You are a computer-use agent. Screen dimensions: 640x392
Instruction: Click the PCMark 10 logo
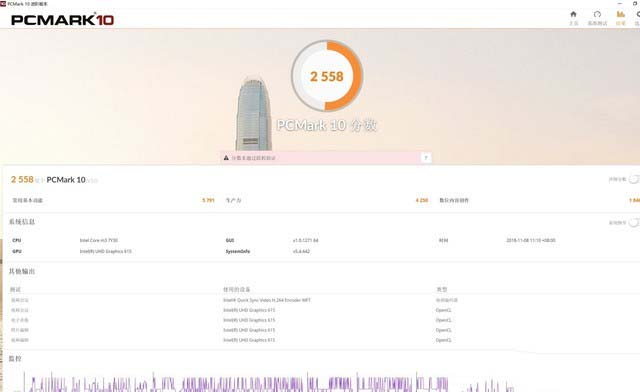(62, 20)
